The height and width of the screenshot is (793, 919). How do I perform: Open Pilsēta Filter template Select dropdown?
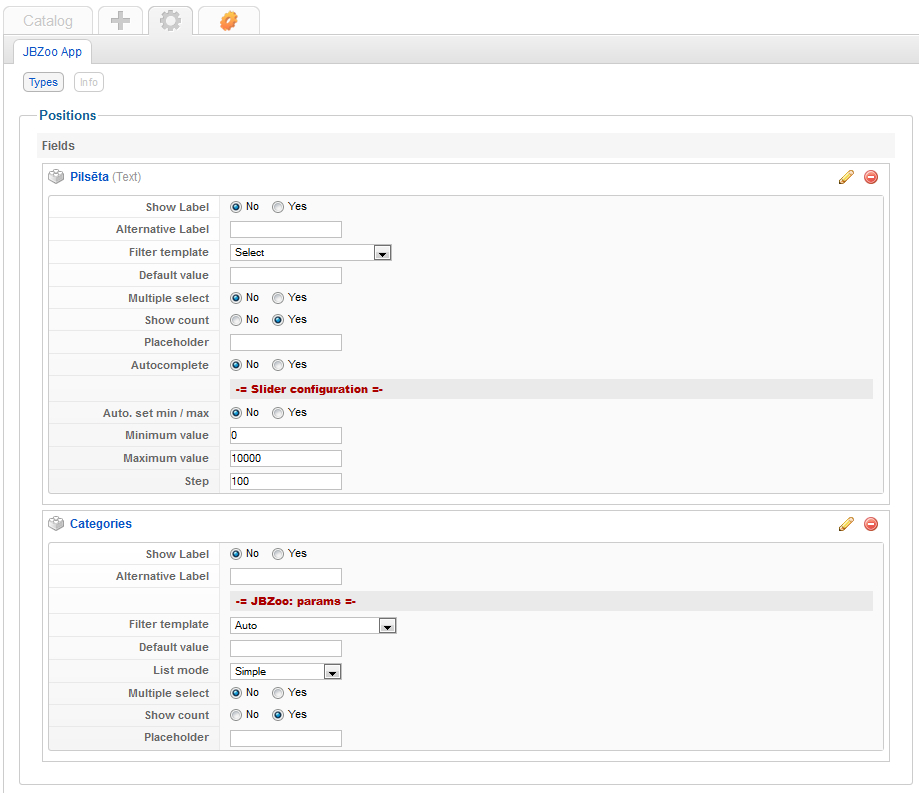coord(310,253)
